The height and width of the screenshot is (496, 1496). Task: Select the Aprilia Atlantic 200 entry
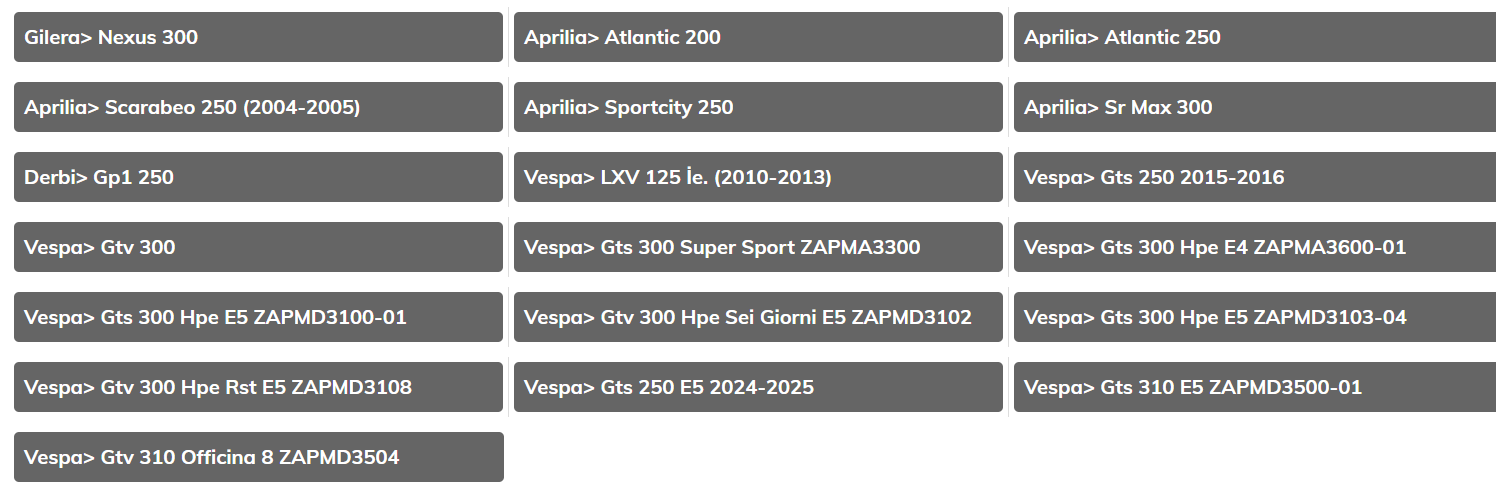click(758, 37)
